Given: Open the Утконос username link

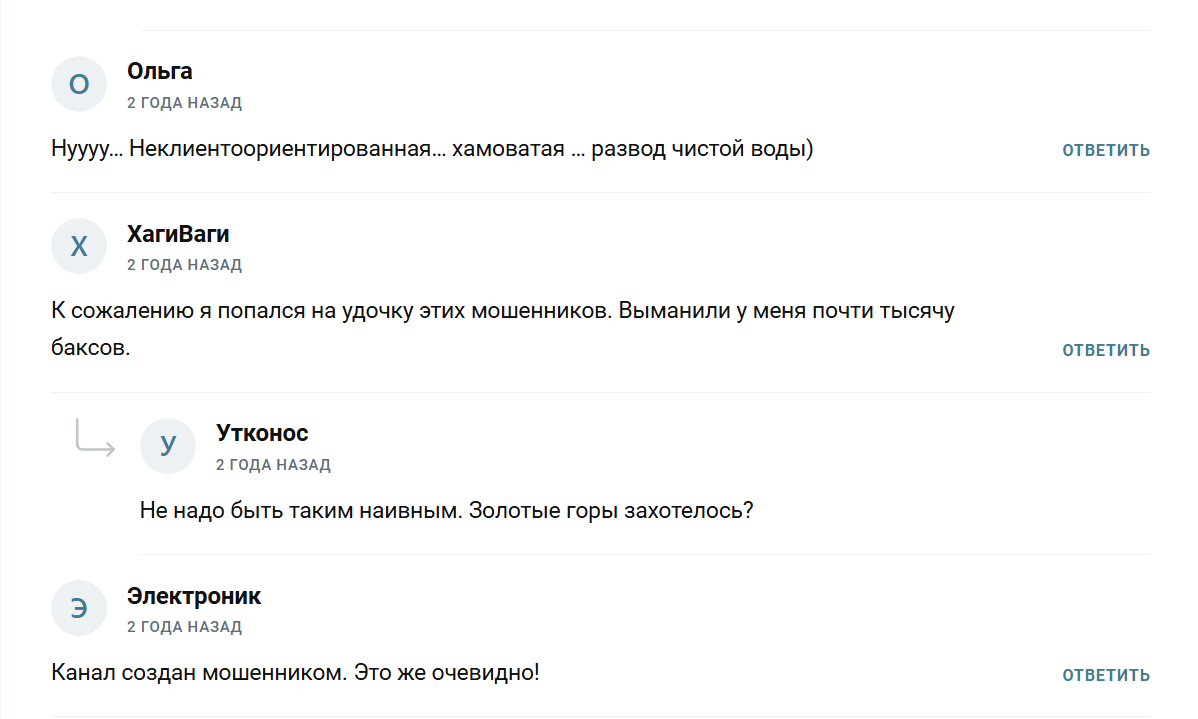Looking at the screenshot, I should pyautogui.click(x=262, y=433).
